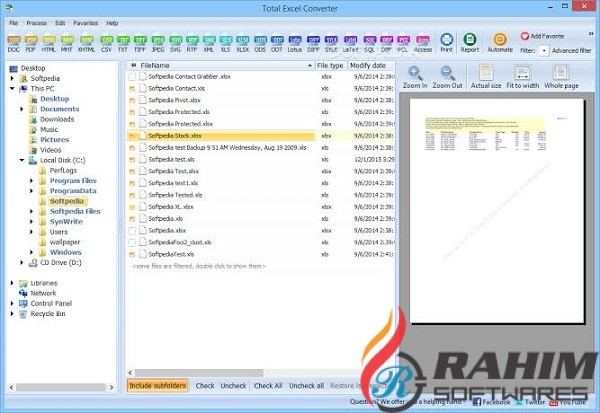Check SoftpediaFoo2_clust.xls checkbox
Viewport: 600px width, 413px height.
[x=132, y=243]
